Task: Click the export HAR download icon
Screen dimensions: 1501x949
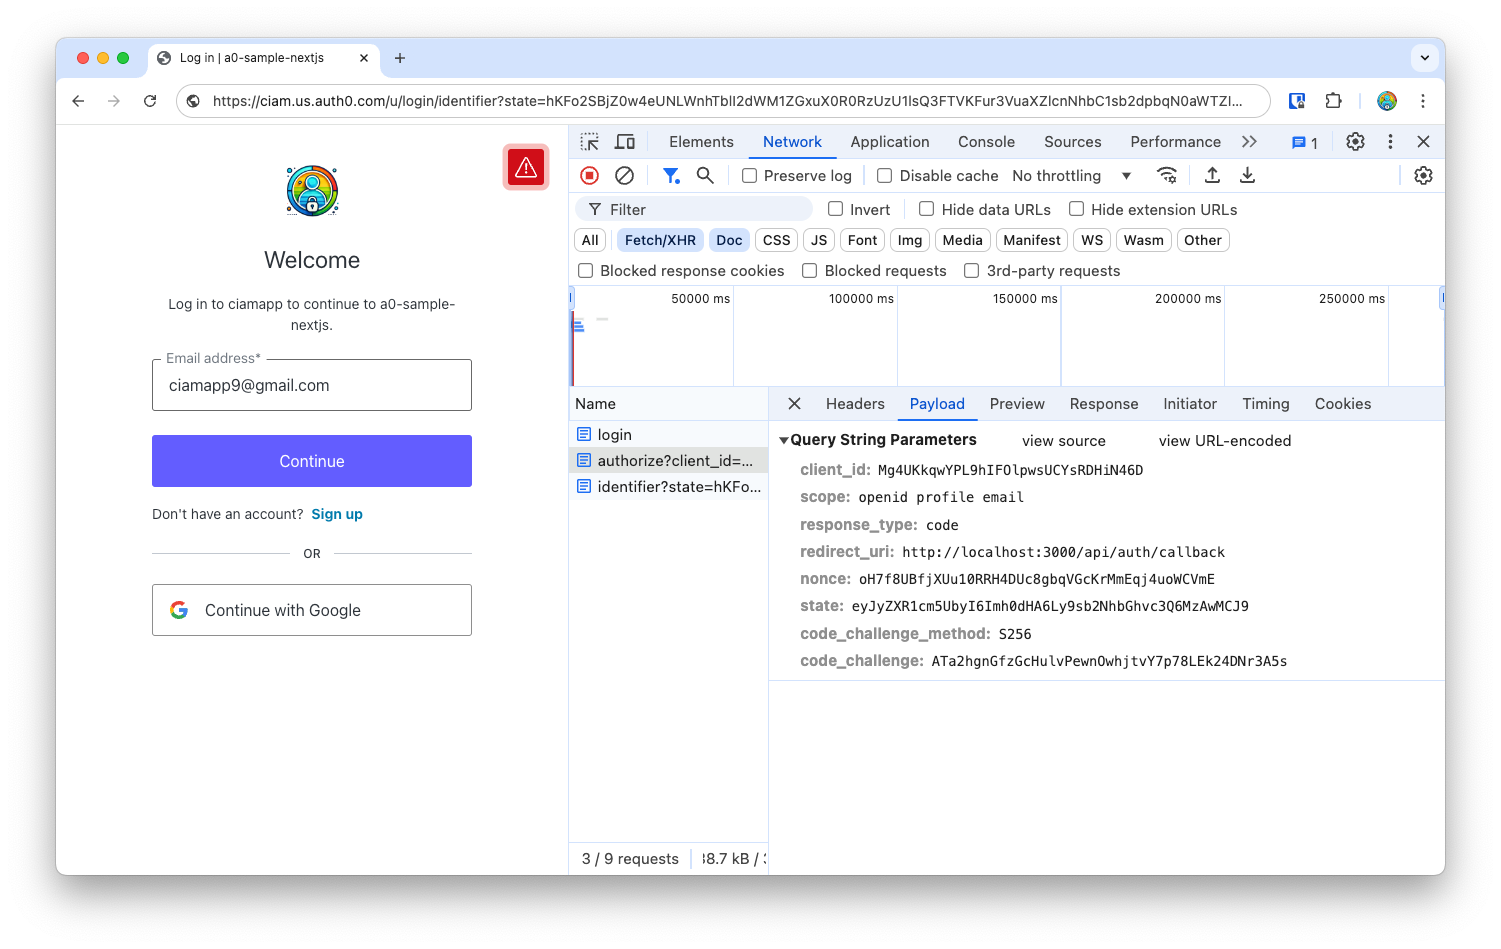Action: coord(1247,176)
